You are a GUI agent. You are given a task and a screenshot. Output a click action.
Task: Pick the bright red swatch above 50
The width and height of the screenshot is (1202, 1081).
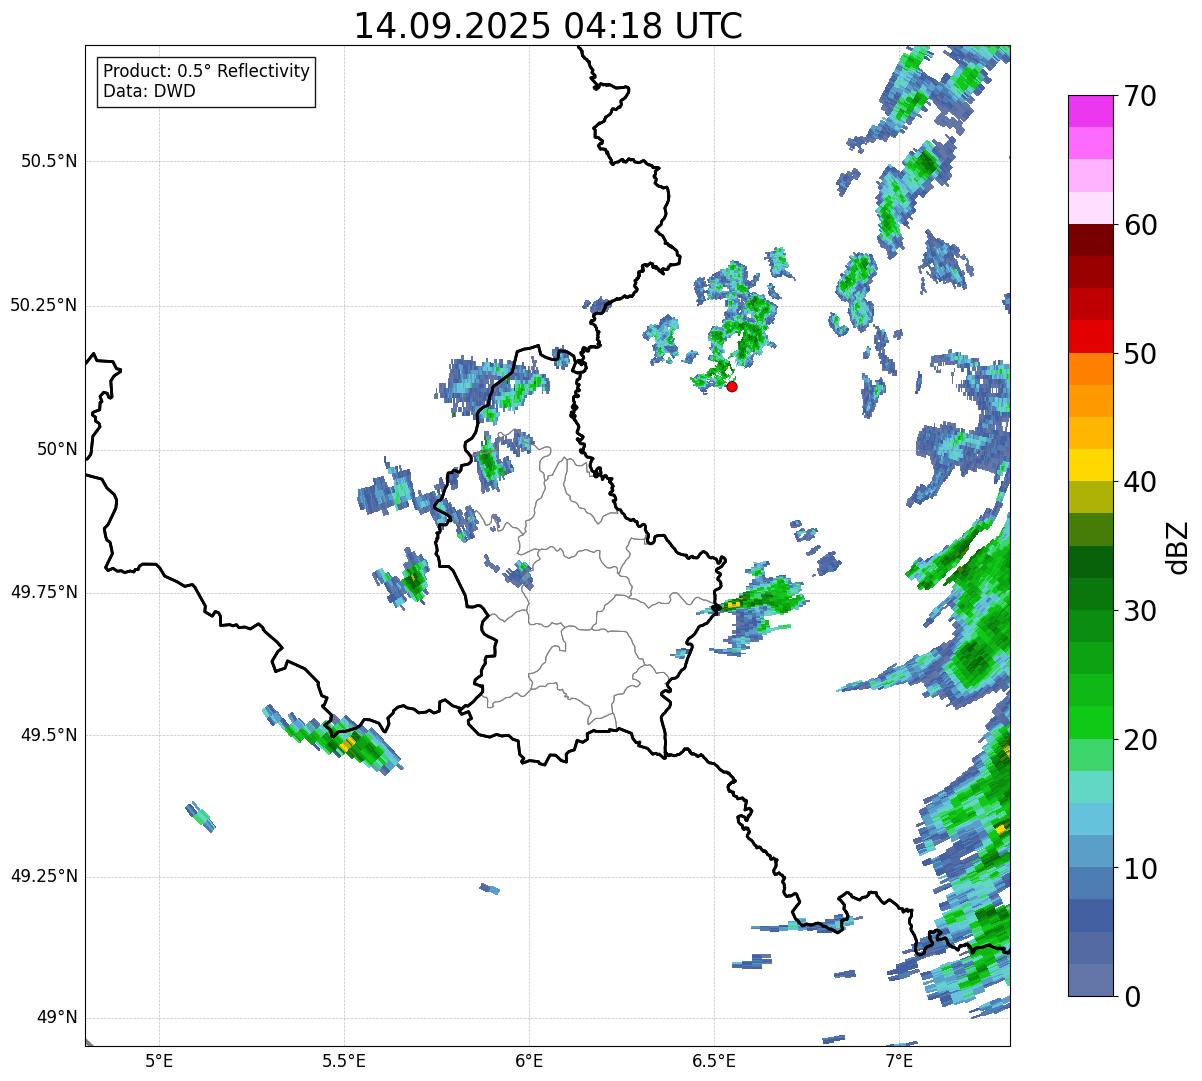[1090, 336]
